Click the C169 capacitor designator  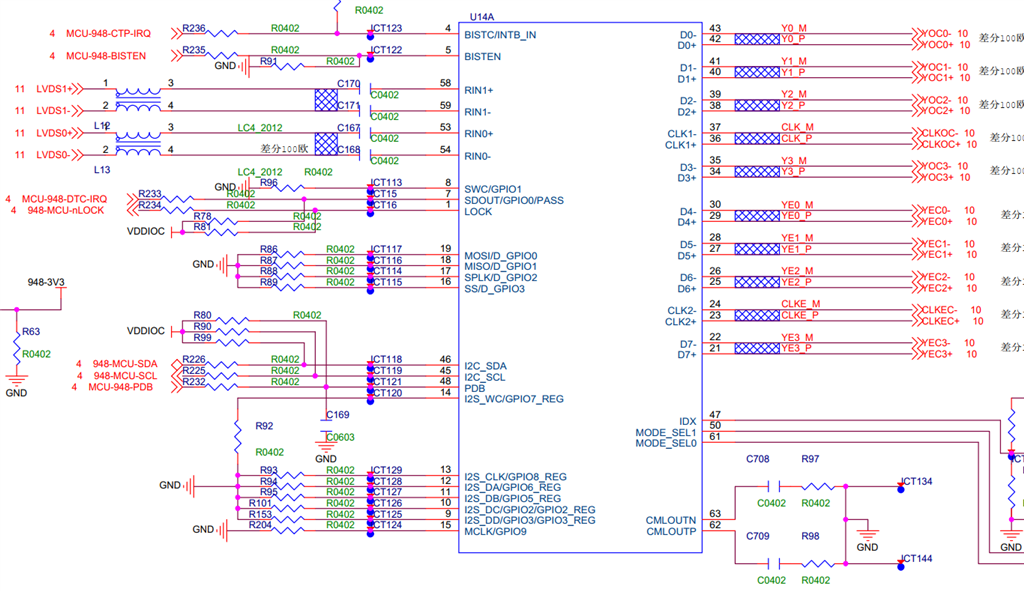click(338, 415)
